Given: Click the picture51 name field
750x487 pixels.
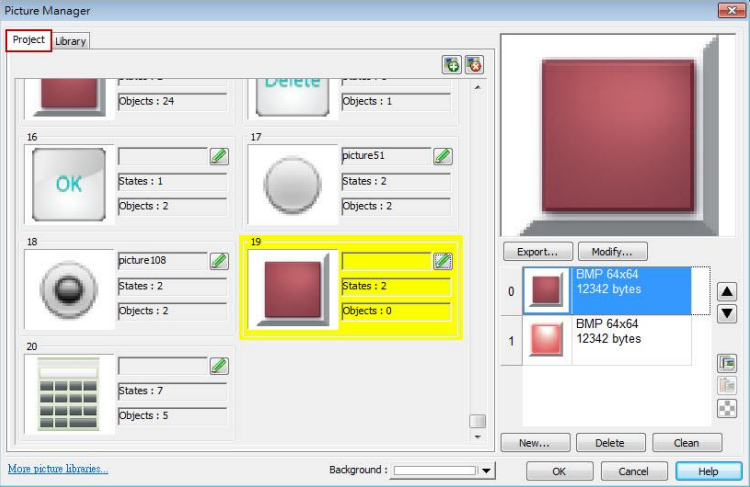Looking at the screenshot, I should 386,156.
